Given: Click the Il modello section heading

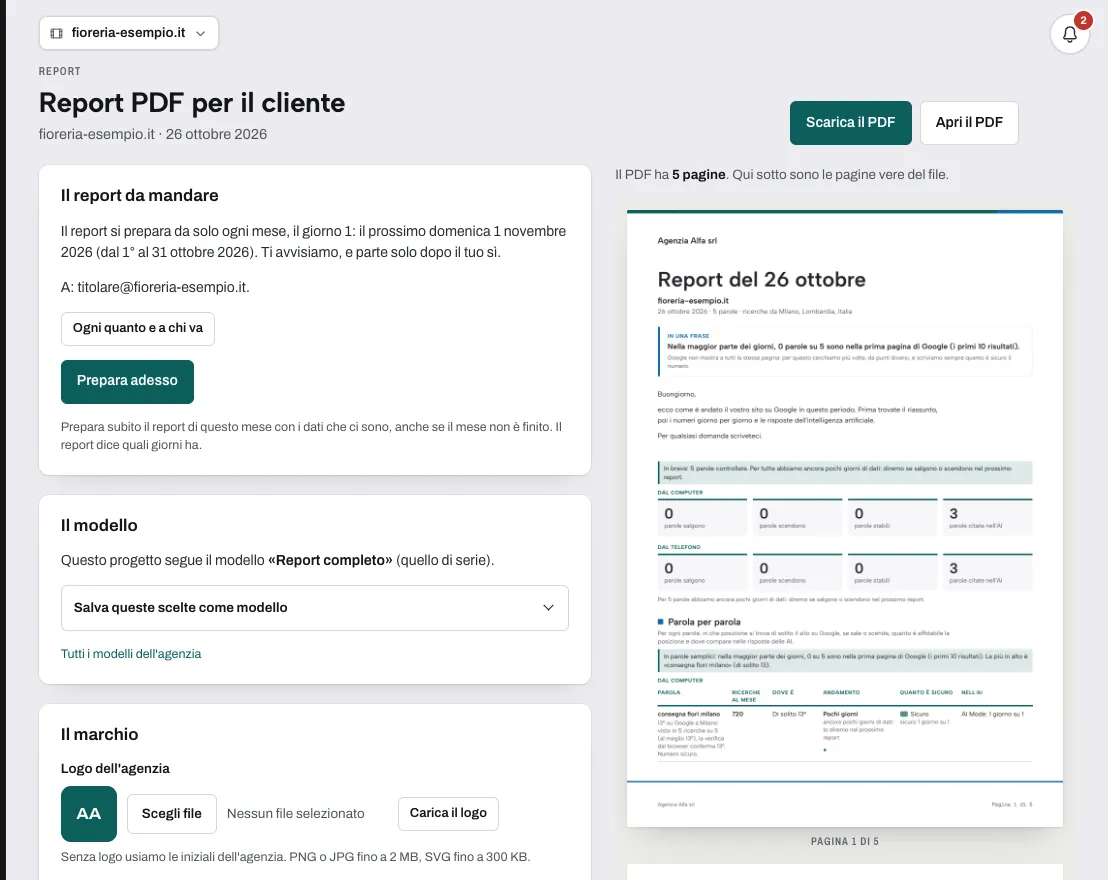Looking at the screenshot, I should point(99,525).
